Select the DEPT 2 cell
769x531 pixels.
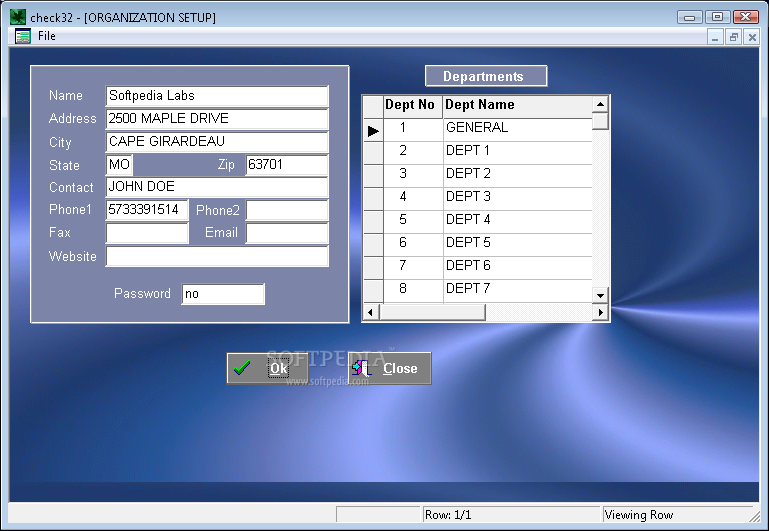pyautogui.click(x=517, y=176)
